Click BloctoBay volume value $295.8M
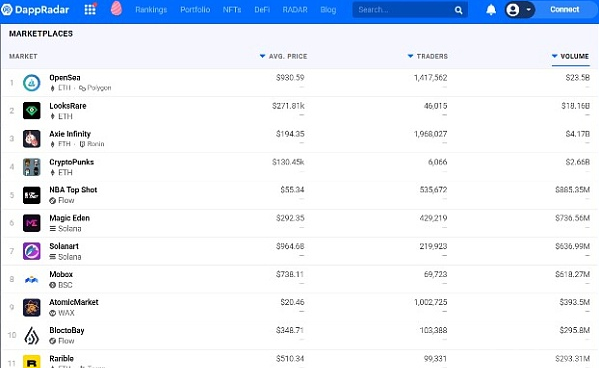Viewport: 599px width, 368px height. (x=575, y=331)
